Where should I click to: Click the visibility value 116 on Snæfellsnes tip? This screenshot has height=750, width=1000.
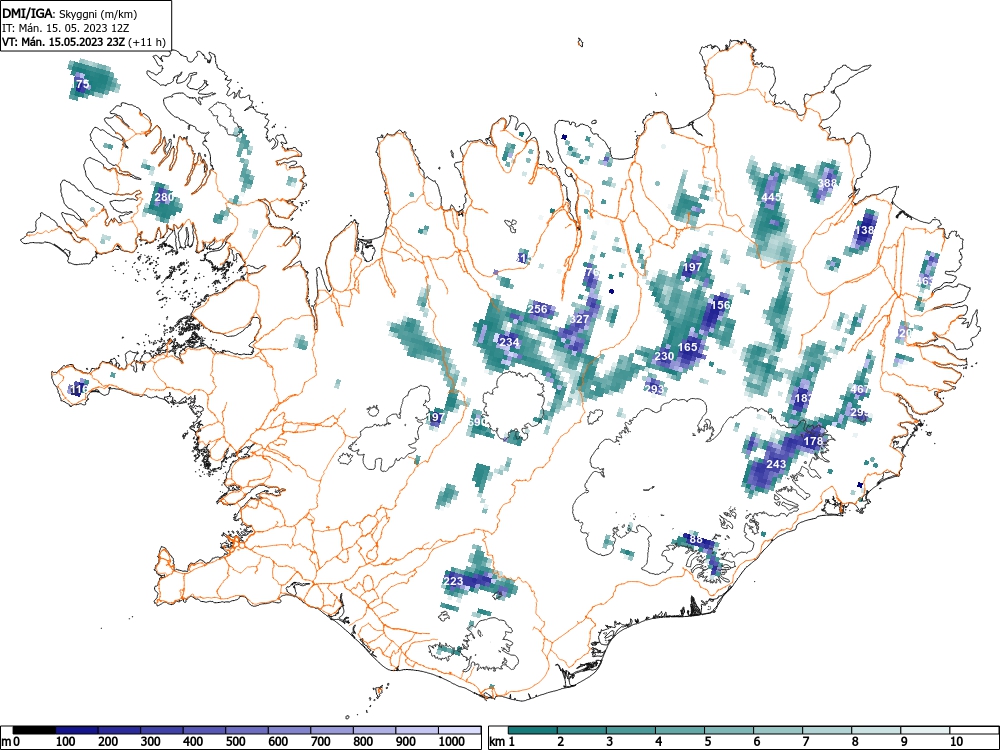(78, 389)
